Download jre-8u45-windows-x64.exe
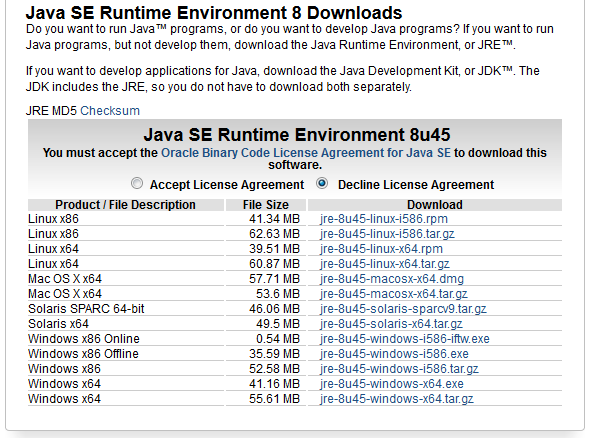590x438 pixels. pos(392,384)
